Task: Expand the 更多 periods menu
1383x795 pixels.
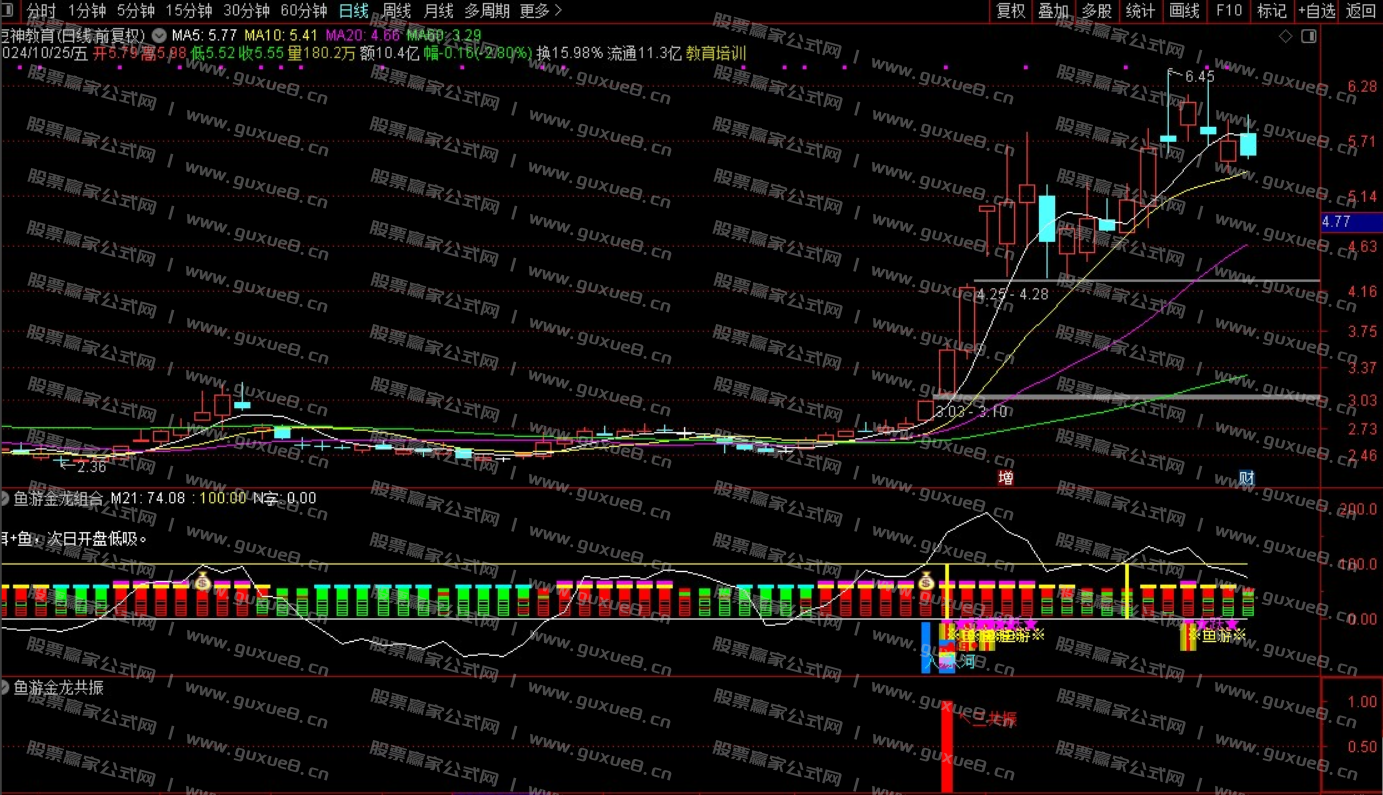Action: pyautogui.click(x=541, y=11)
